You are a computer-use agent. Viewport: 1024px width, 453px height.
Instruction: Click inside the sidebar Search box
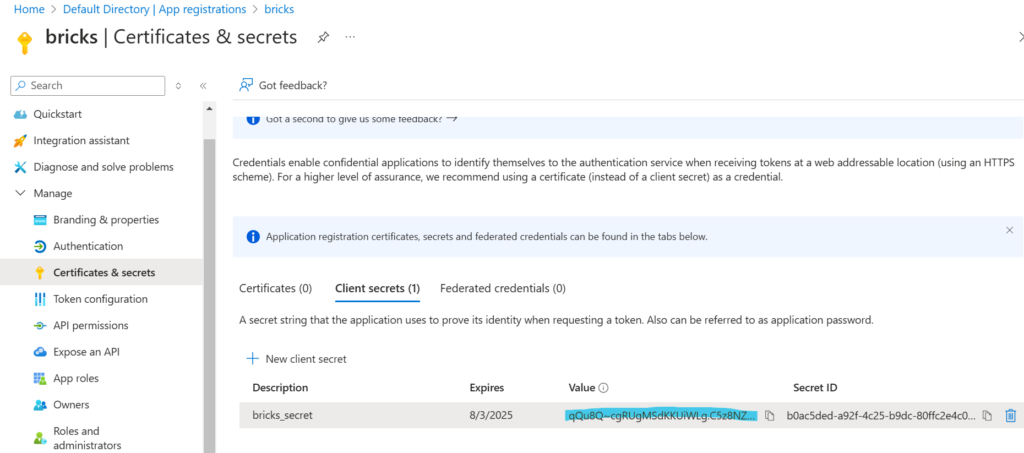pyautogui.click(x=90, y=86)
